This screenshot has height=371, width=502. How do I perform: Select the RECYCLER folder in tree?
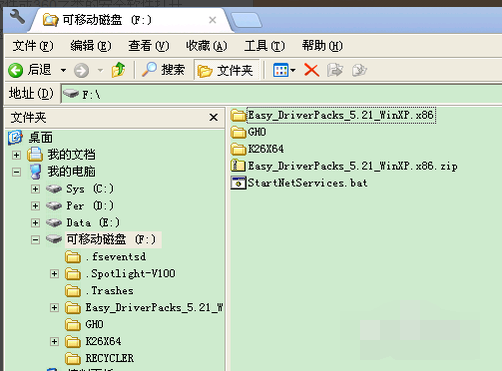click(100, 358)
